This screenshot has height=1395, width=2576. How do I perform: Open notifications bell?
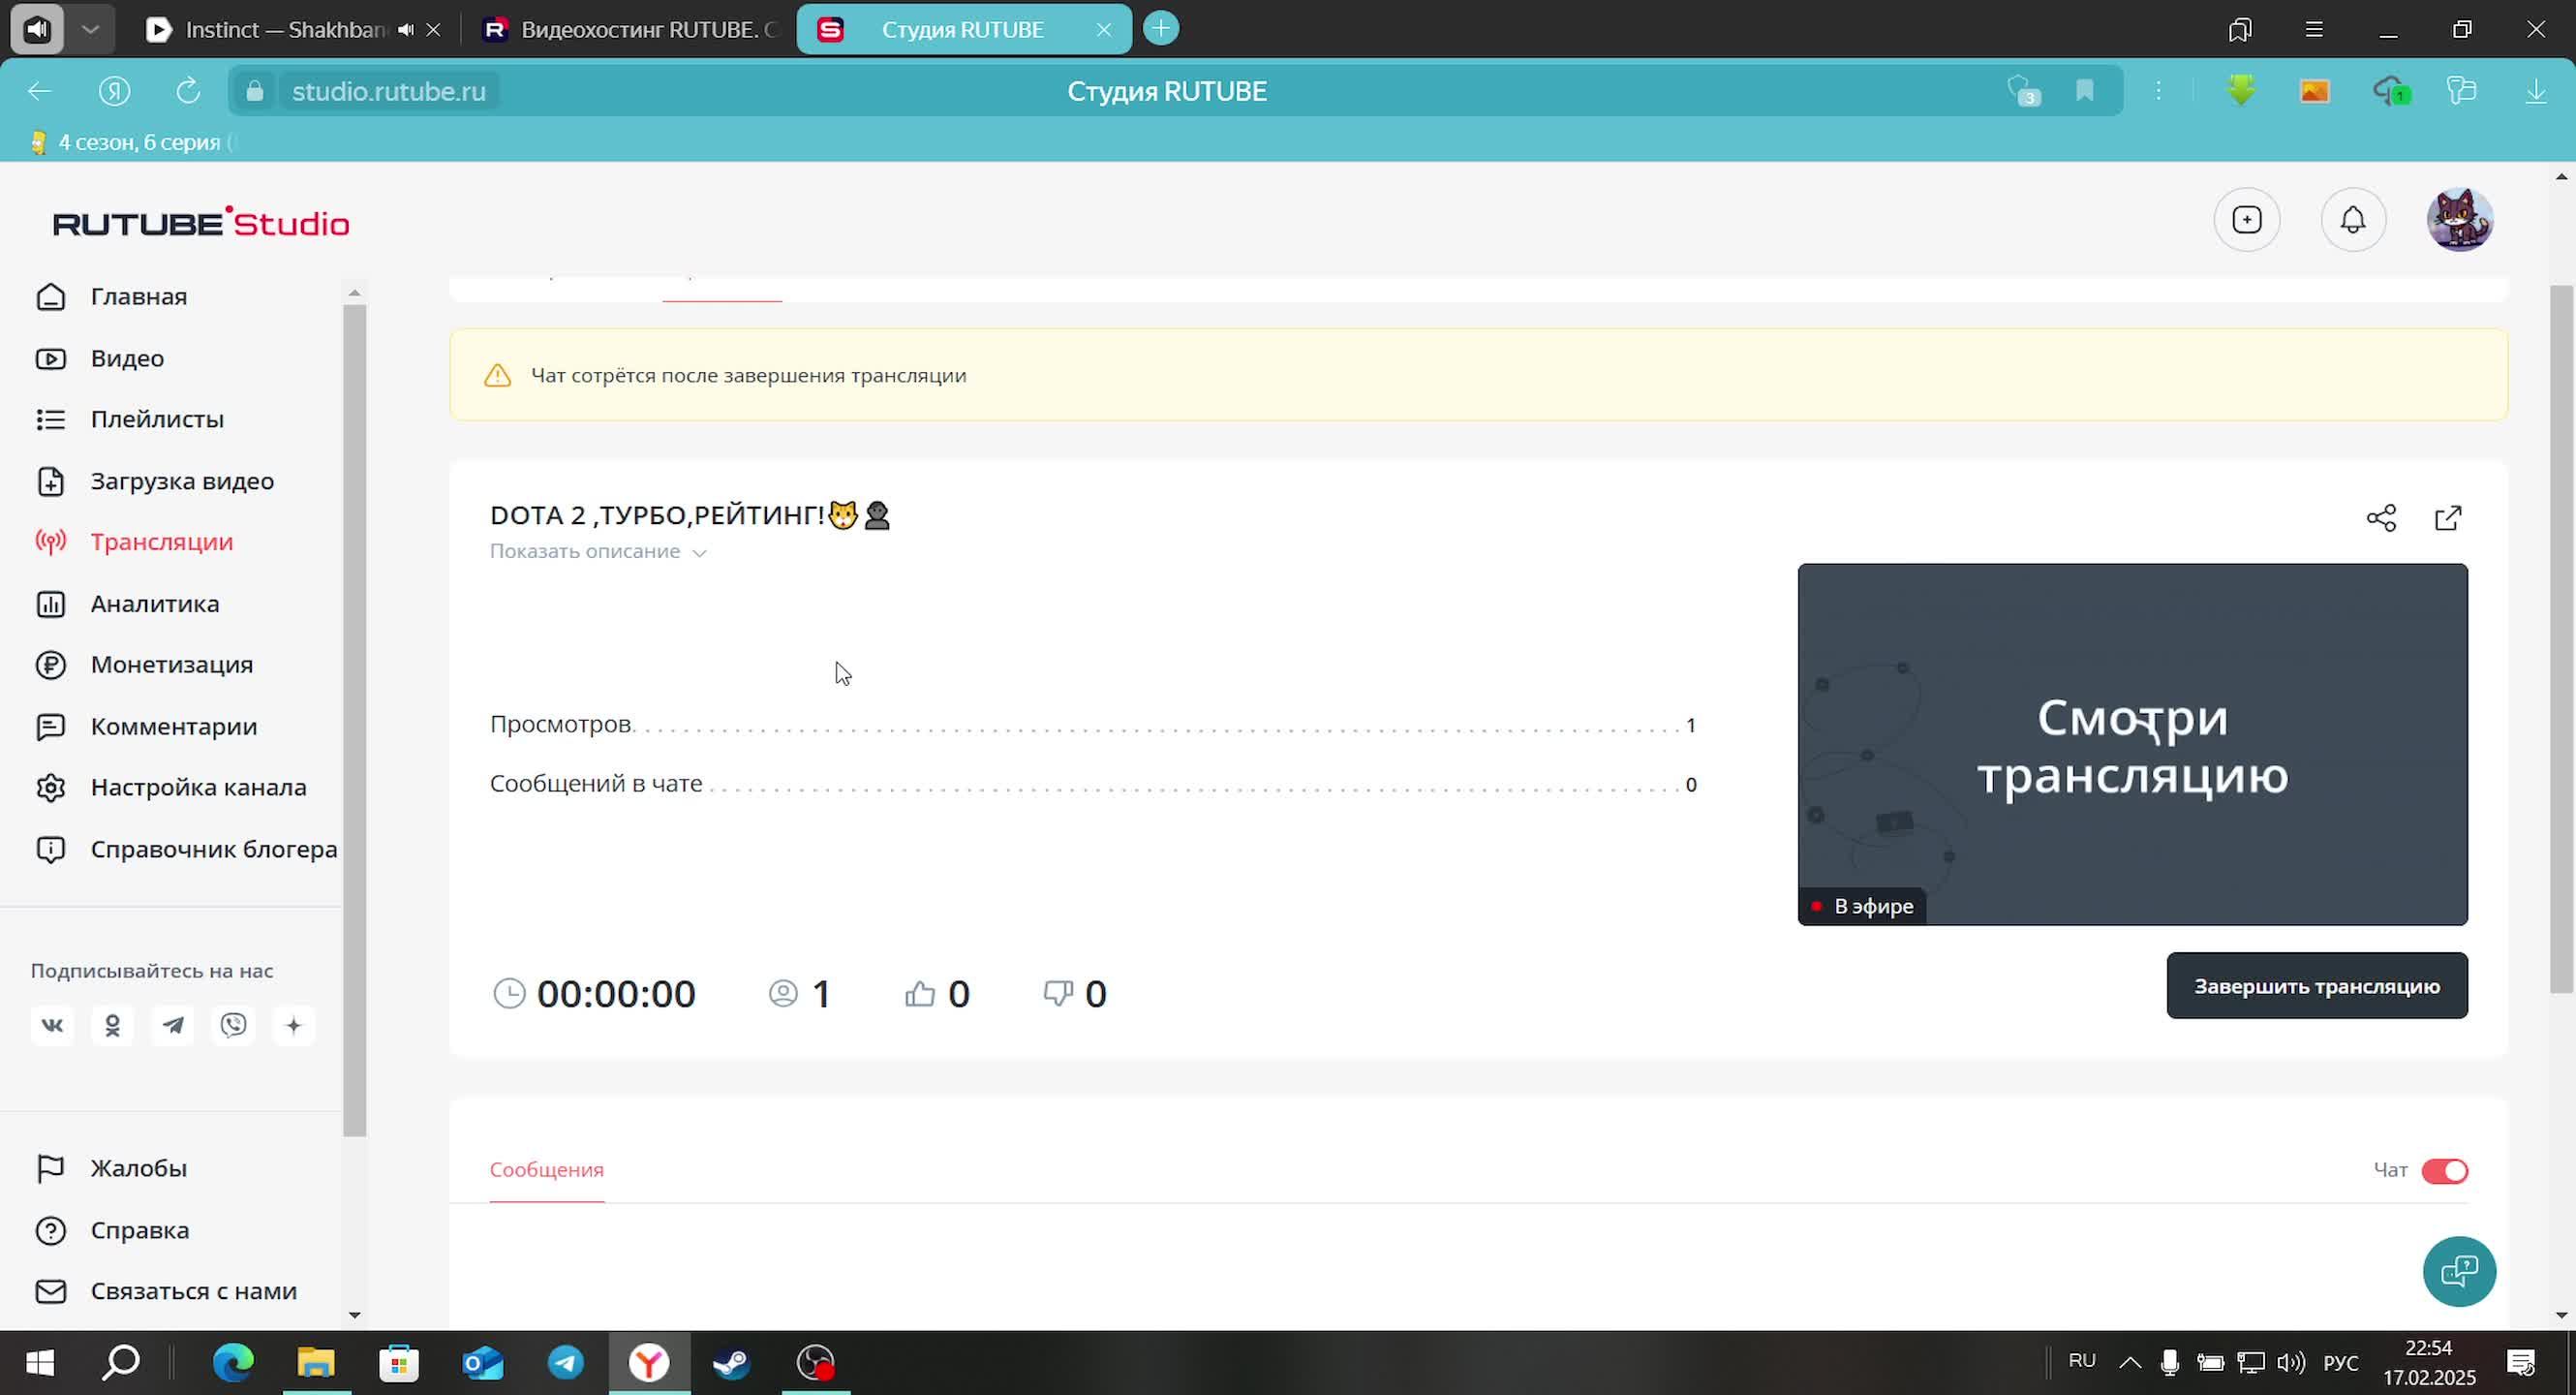click(x=2353, y=220)
